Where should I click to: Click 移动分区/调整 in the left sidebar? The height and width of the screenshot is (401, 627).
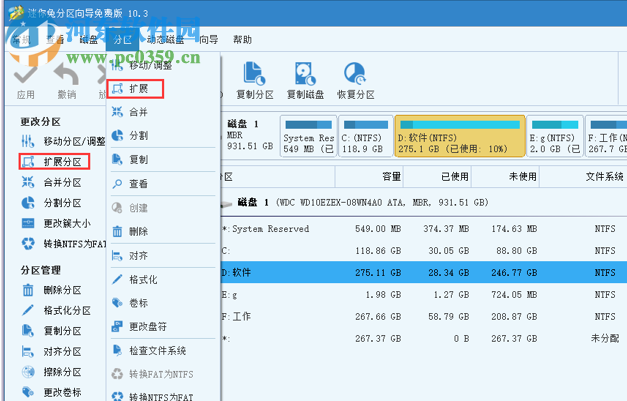pyautogui.click(x=63, y=141)
